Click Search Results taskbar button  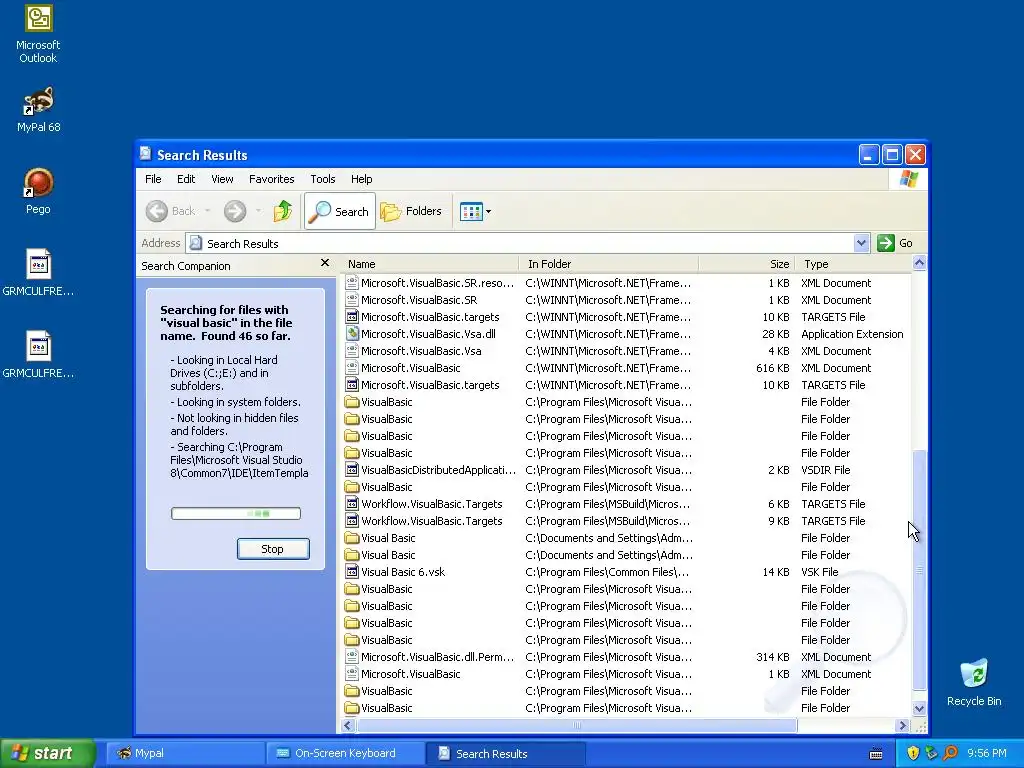[506, 753]
